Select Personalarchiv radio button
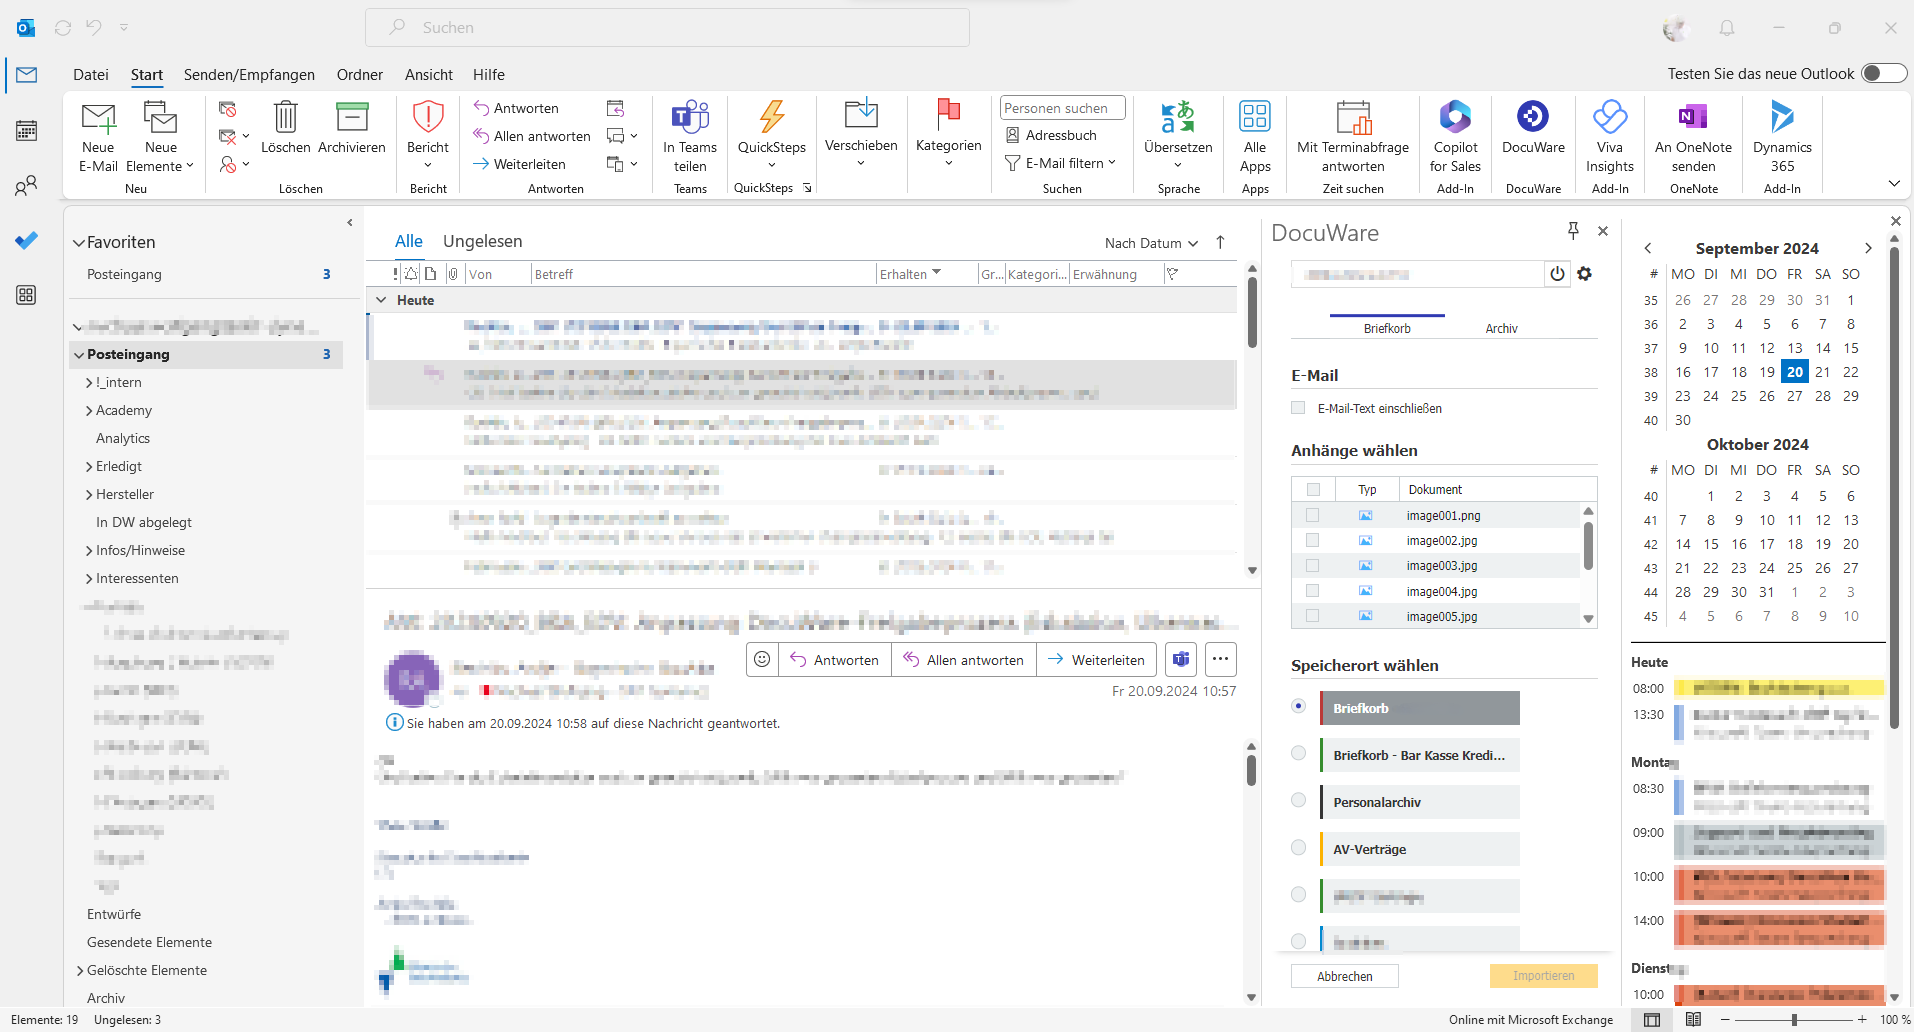Screen dimensions: 1914x1032 [x=1298, y=800]
